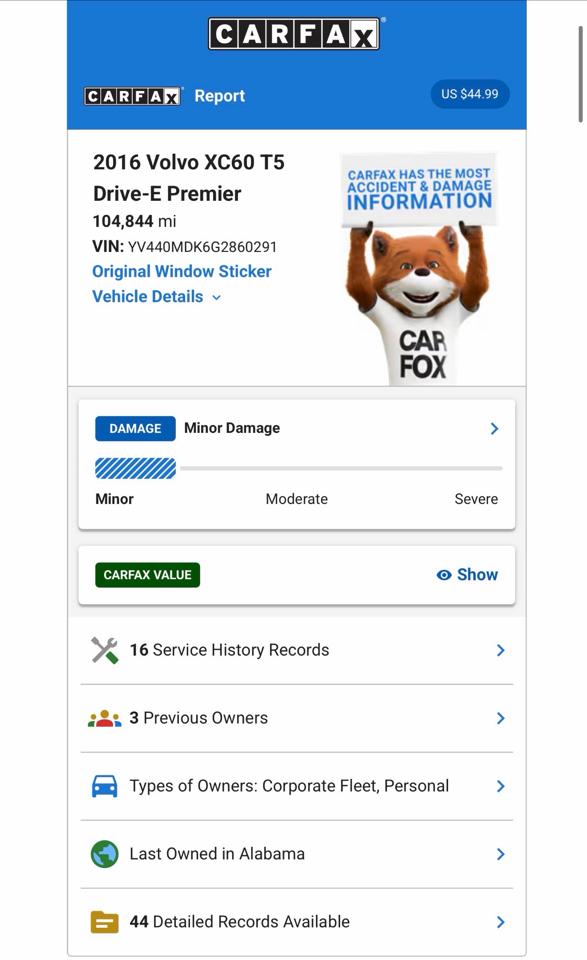Expand Service History Records chevron
Image resolution: width=587 pixels, height=960 pixels.
(x=501, y=650)
